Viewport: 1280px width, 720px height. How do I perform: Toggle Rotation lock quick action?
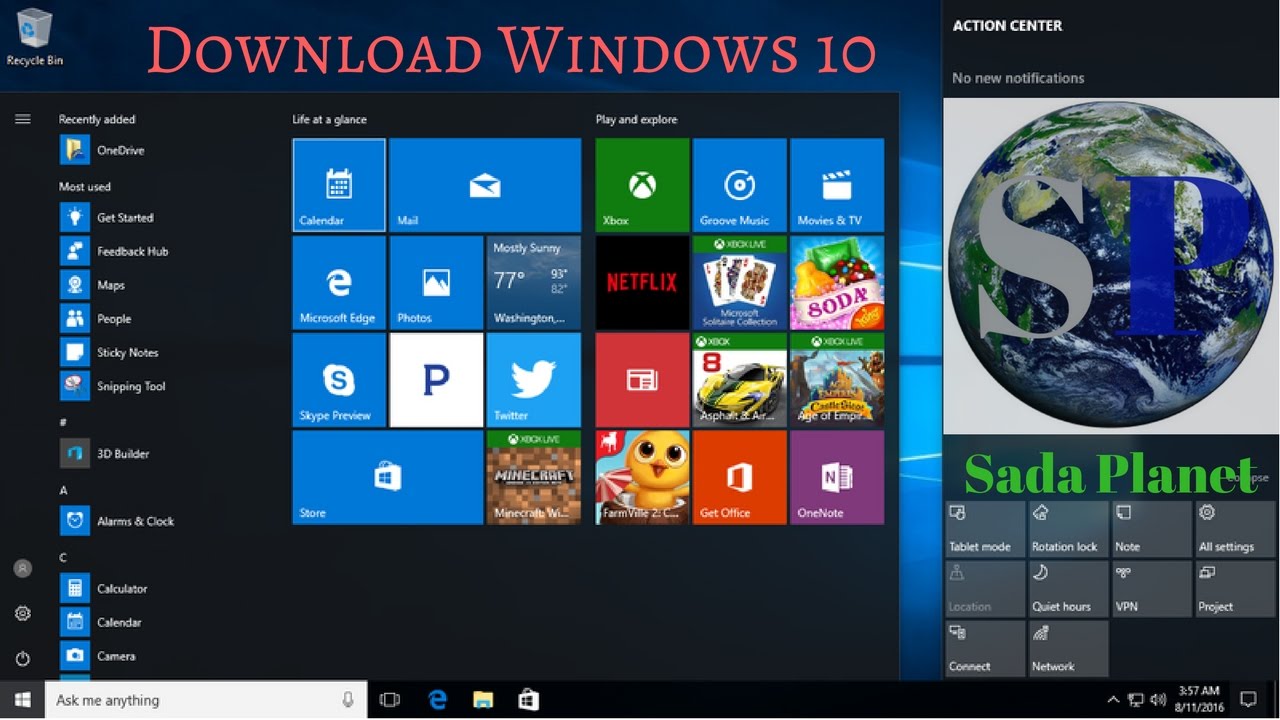1069,529
